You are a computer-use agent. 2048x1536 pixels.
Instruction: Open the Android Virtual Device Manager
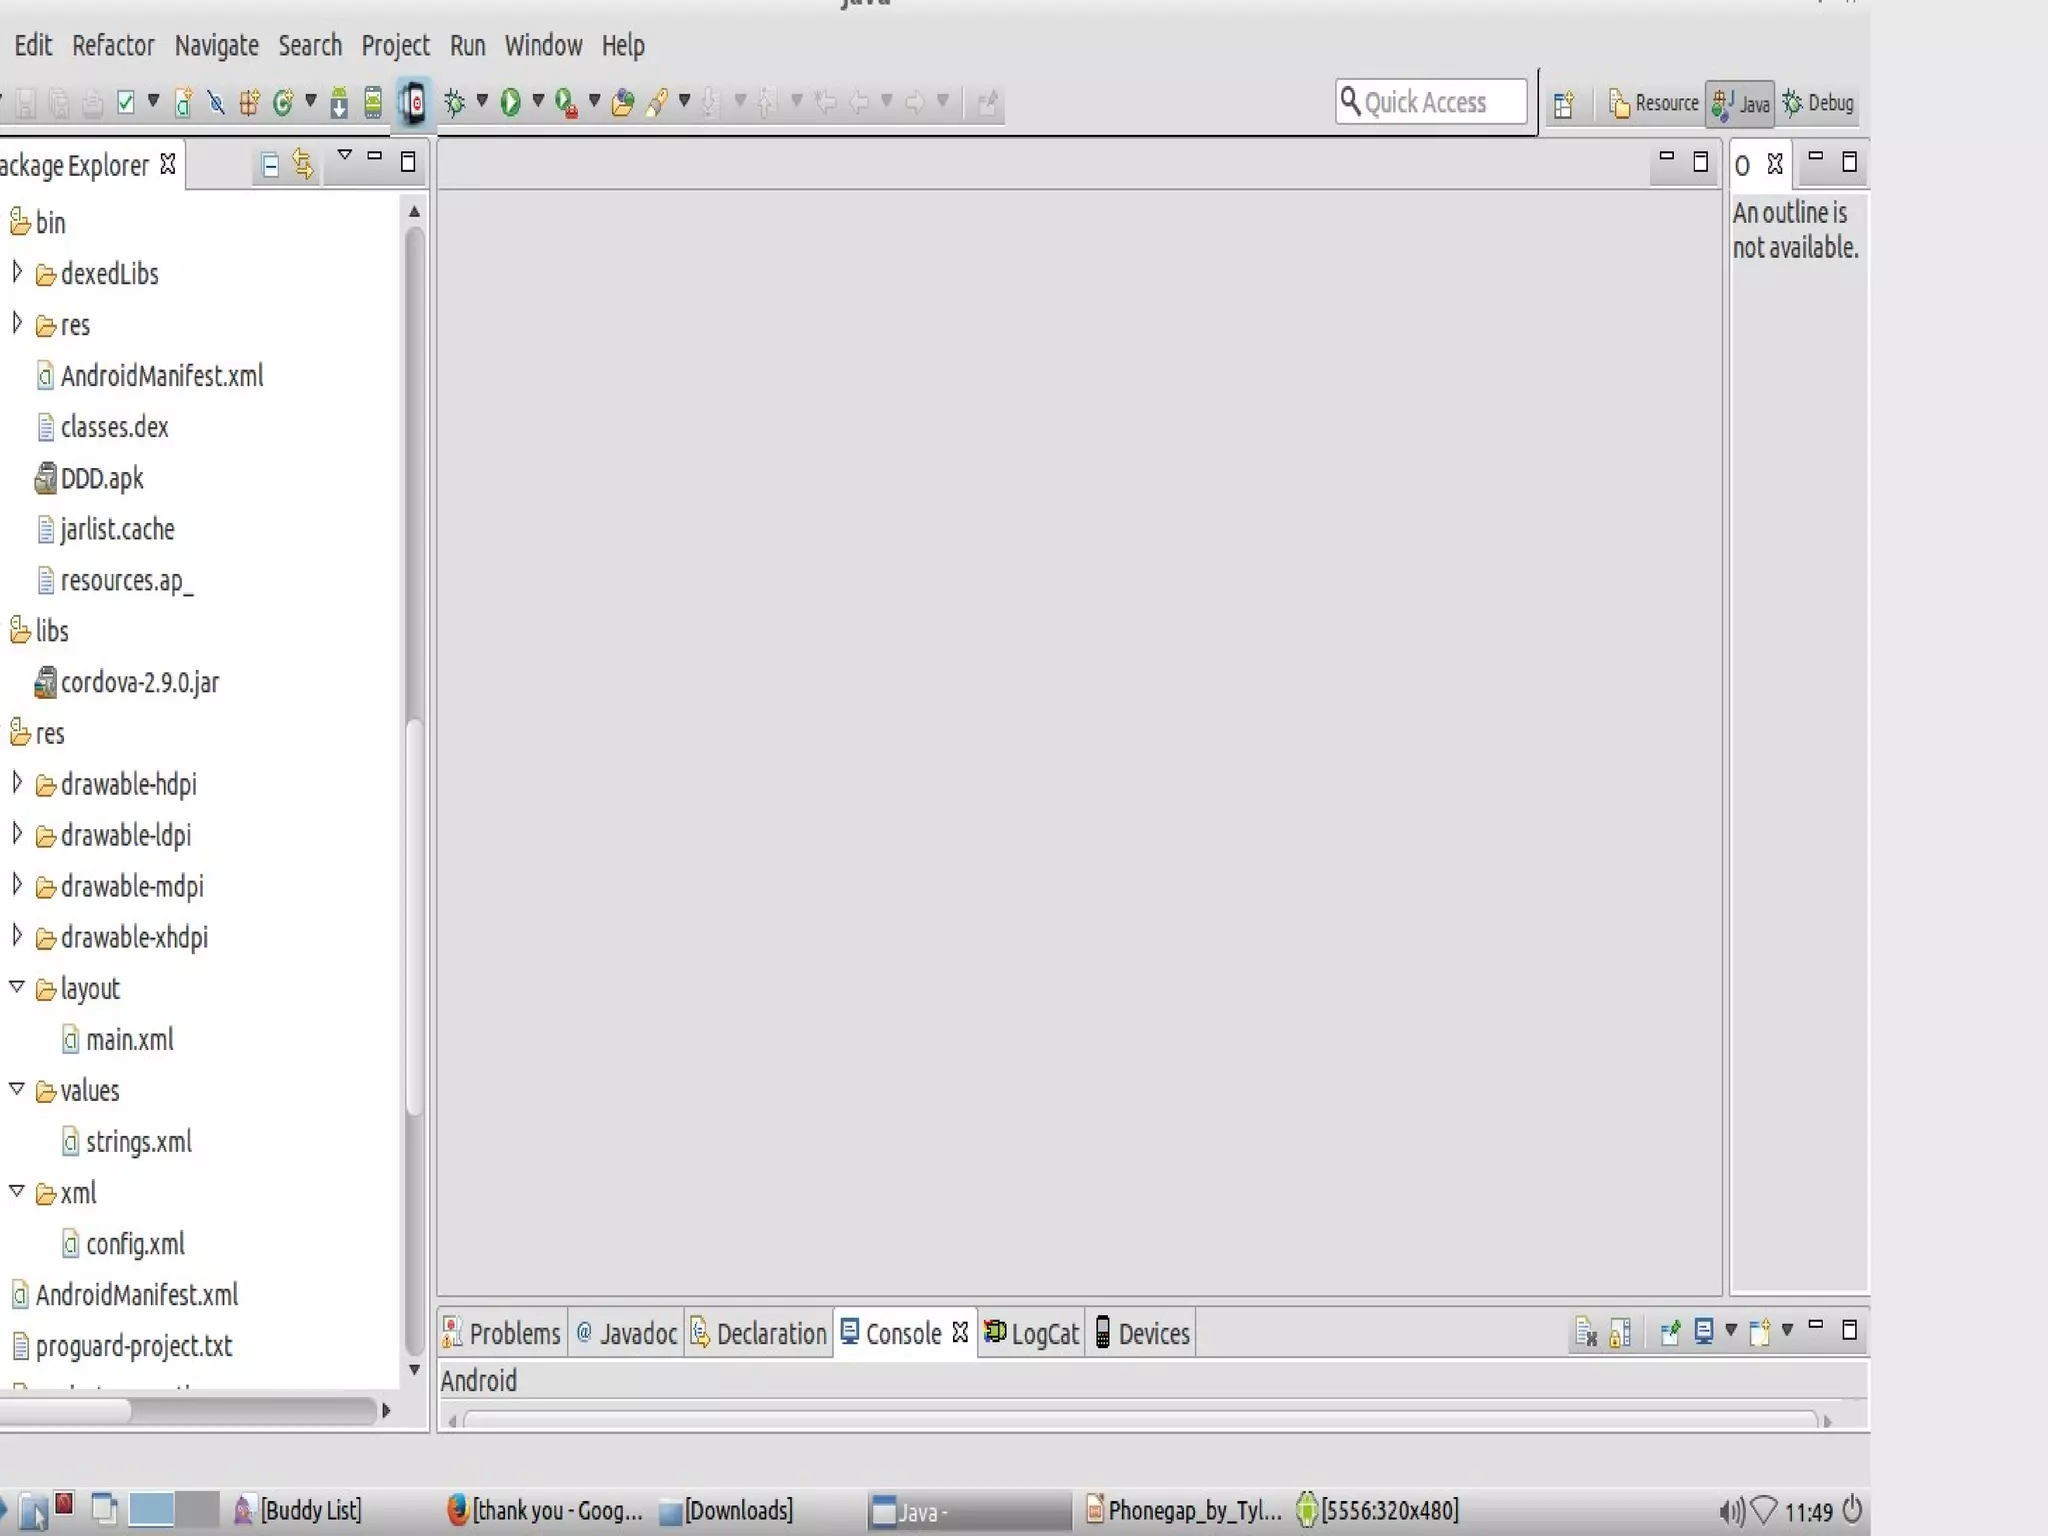point(373,102)
